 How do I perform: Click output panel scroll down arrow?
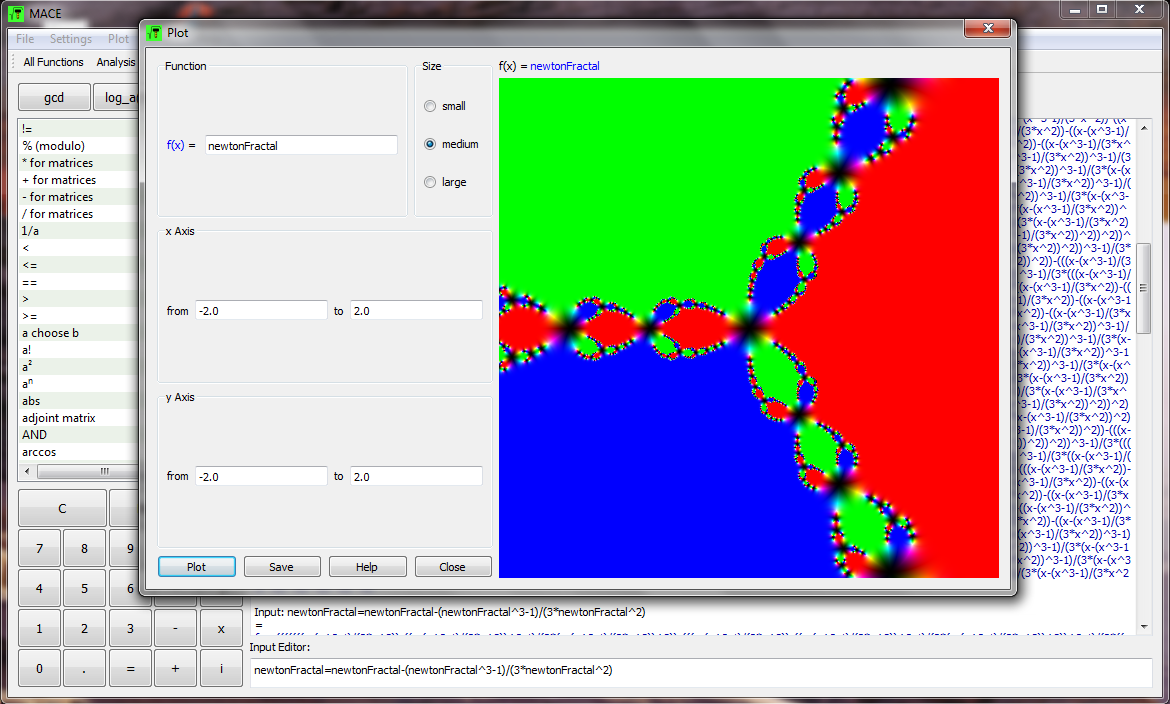coord(1145,627)
